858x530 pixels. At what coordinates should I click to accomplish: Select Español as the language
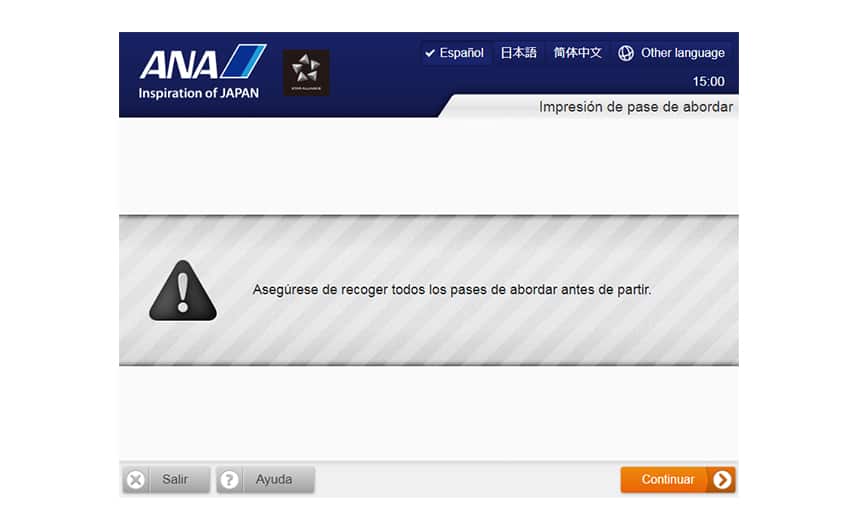(455, 53)
